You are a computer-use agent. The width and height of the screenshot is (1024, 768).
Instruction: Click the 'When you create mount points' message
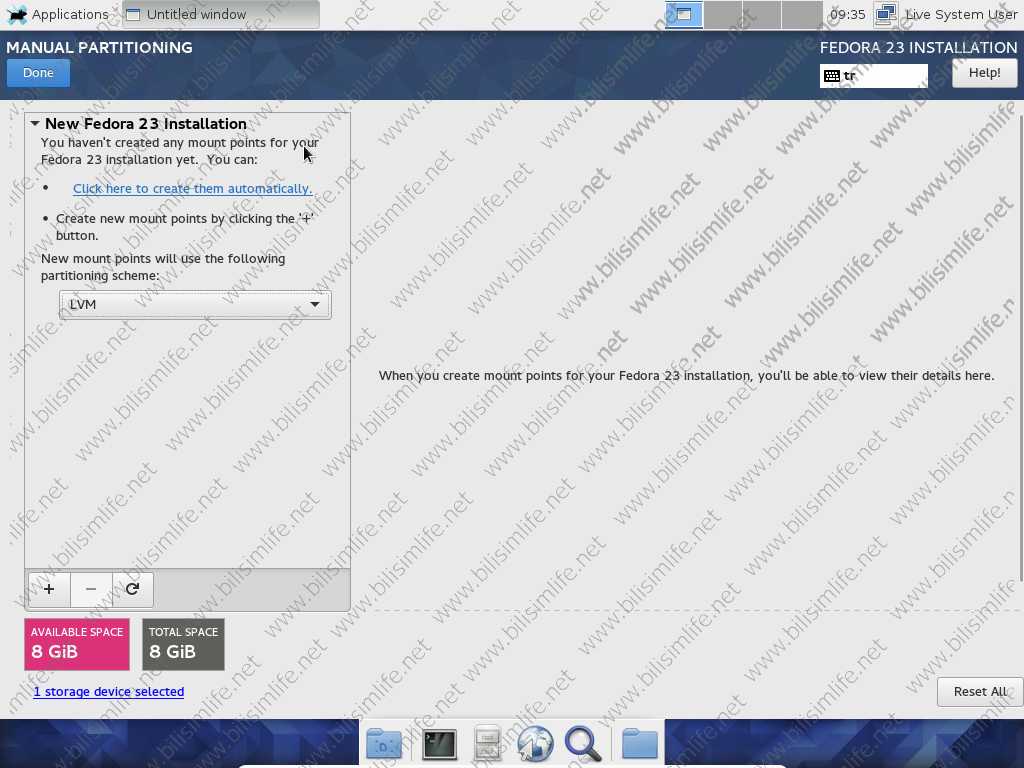click(686, 376)
